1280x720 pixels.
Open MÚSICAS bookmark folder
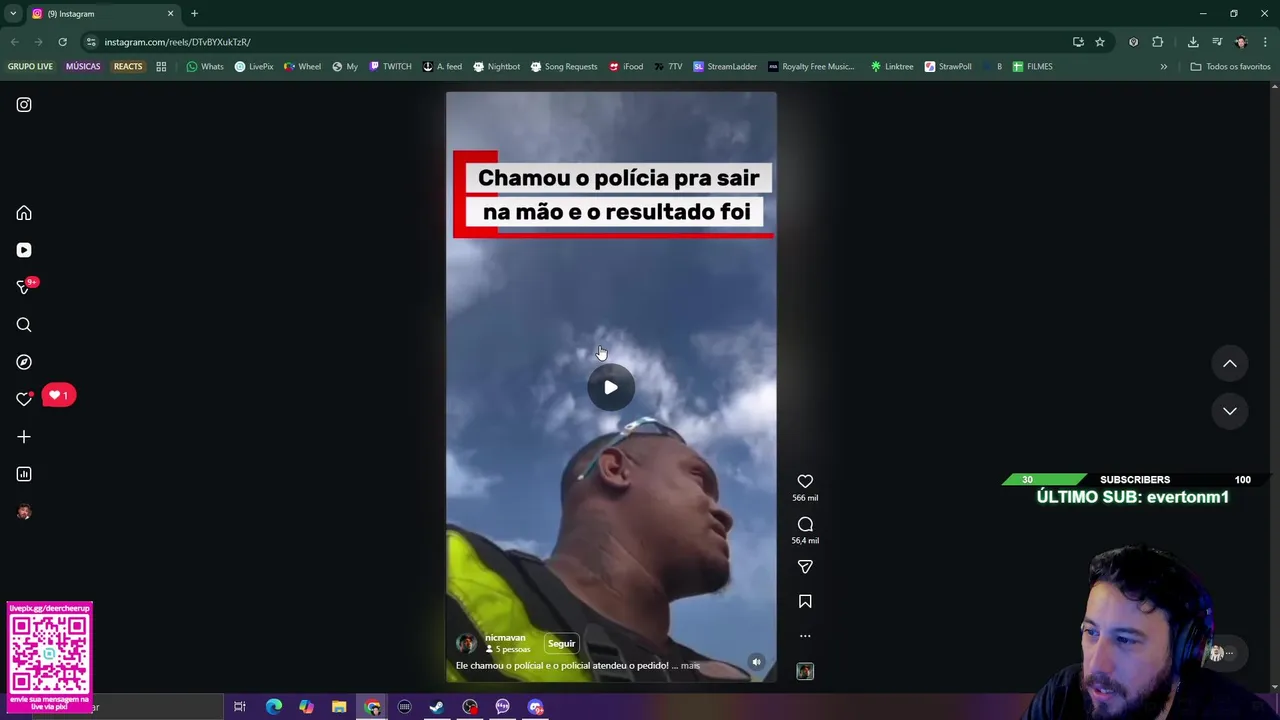pyautogui.click(x=83, y=67)
